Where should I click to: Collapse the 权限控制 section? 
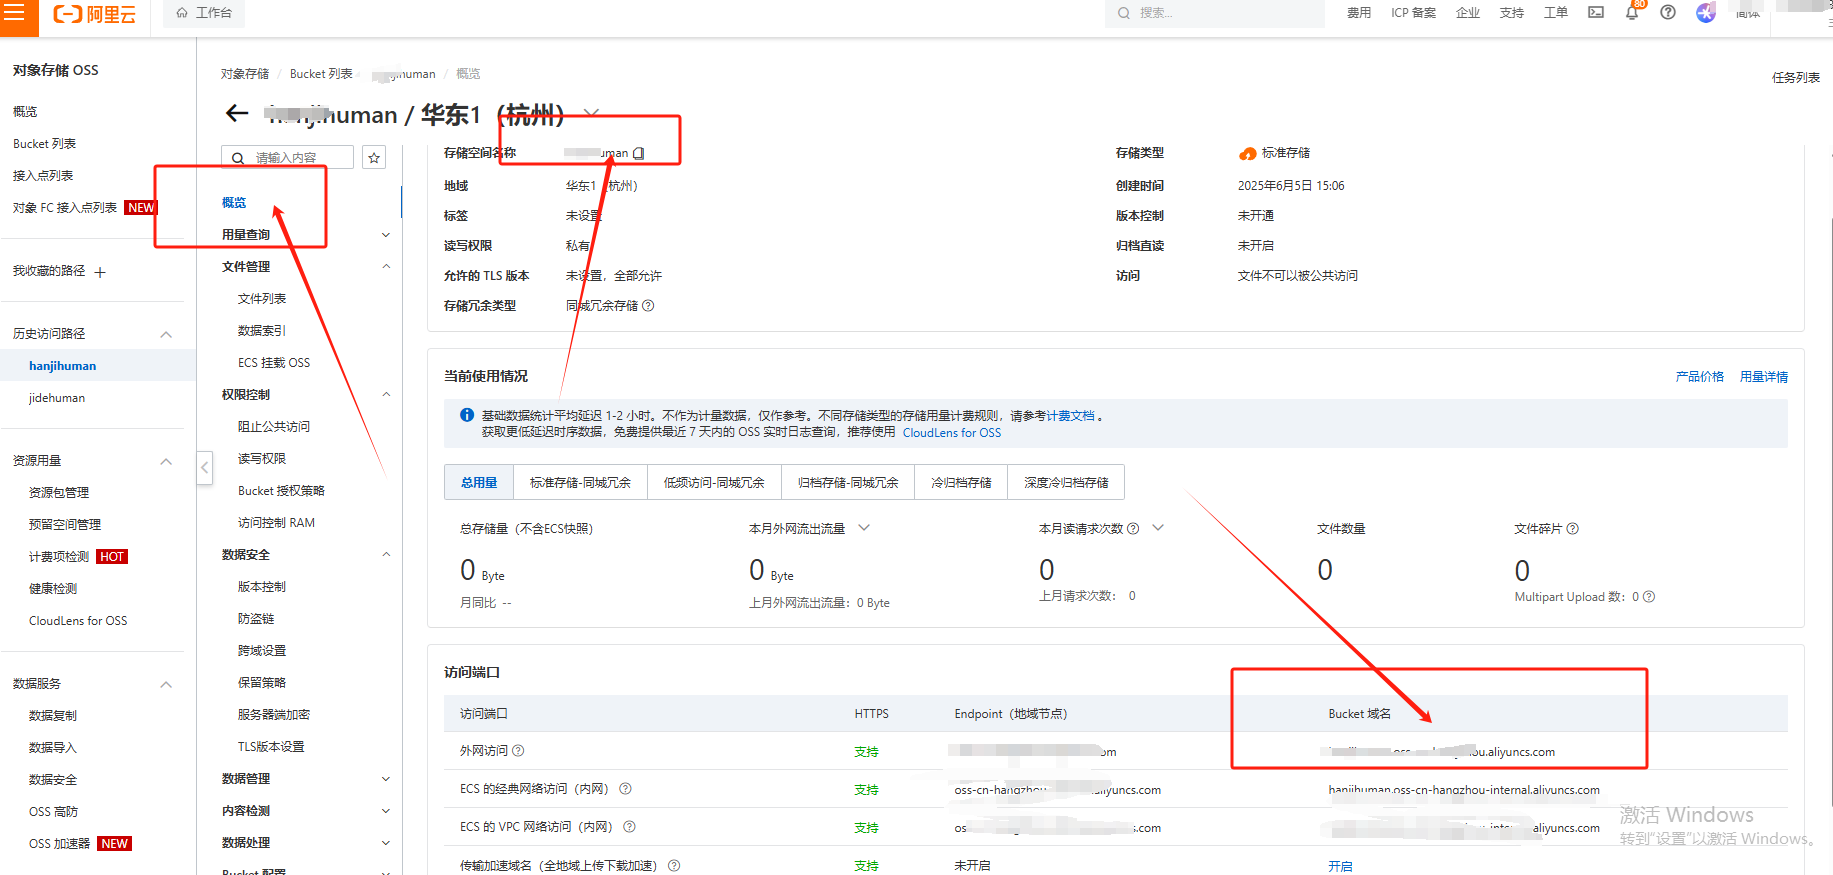pyautogui.click(x=386, y=395)
